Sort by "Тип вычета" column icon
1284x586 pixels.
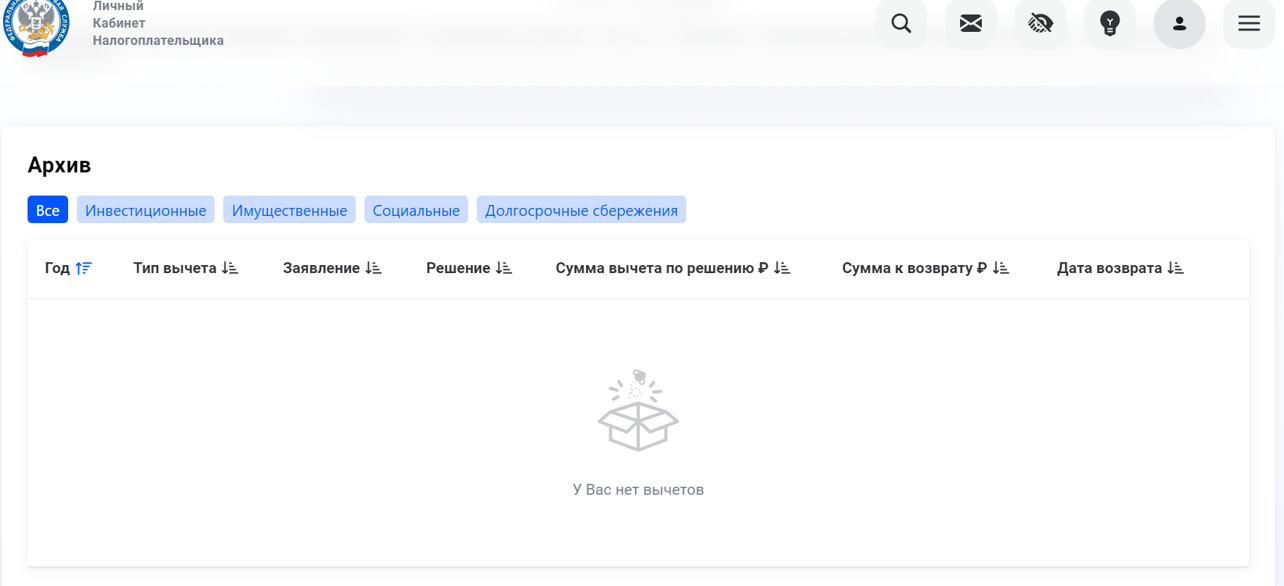tap(230, 268)
